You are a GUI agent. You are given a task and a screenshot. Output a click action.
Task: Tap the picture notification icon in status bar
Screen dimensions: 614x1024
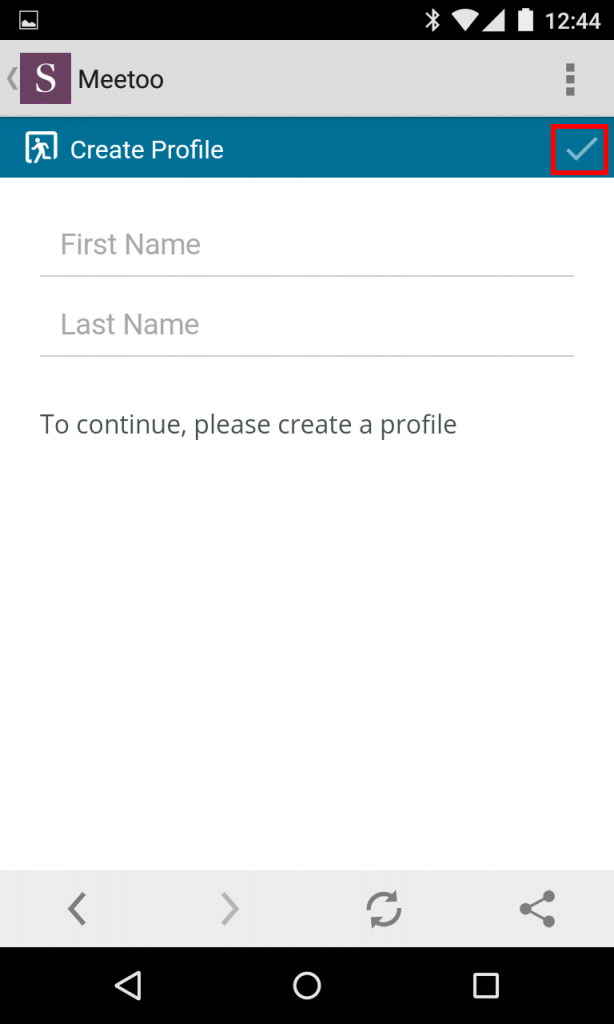click(28, 20)
